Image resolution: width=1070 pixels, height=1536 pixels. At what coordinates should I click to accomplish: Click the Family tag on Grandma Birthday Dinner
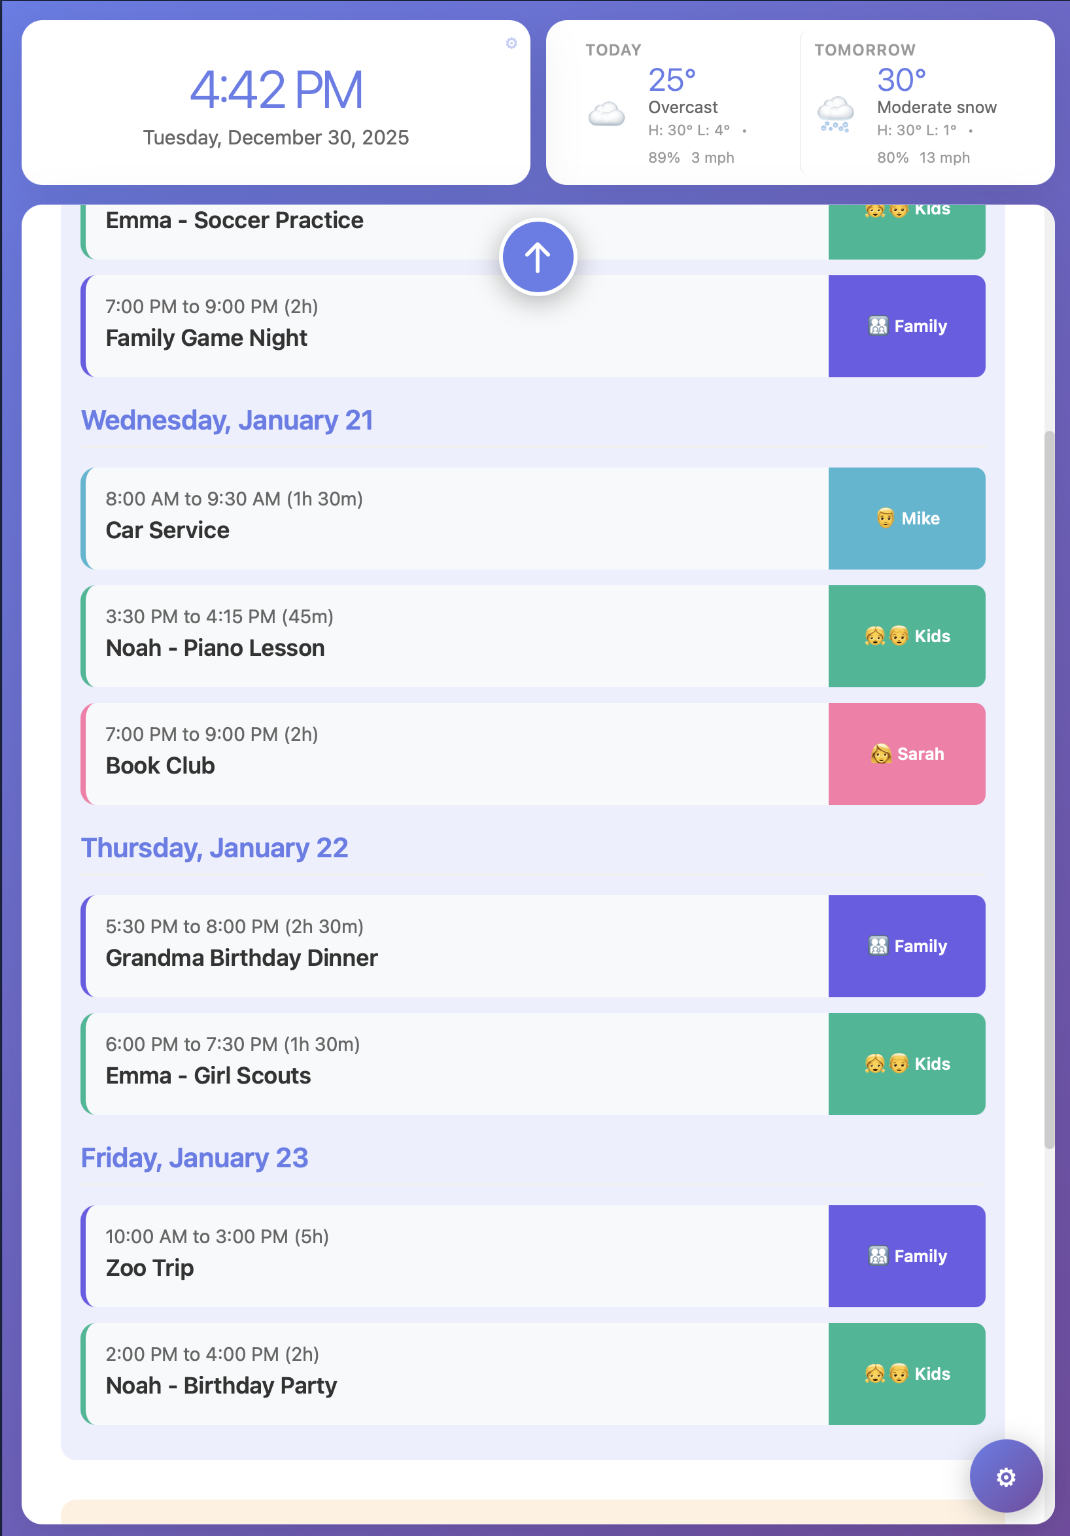point(906,946)
